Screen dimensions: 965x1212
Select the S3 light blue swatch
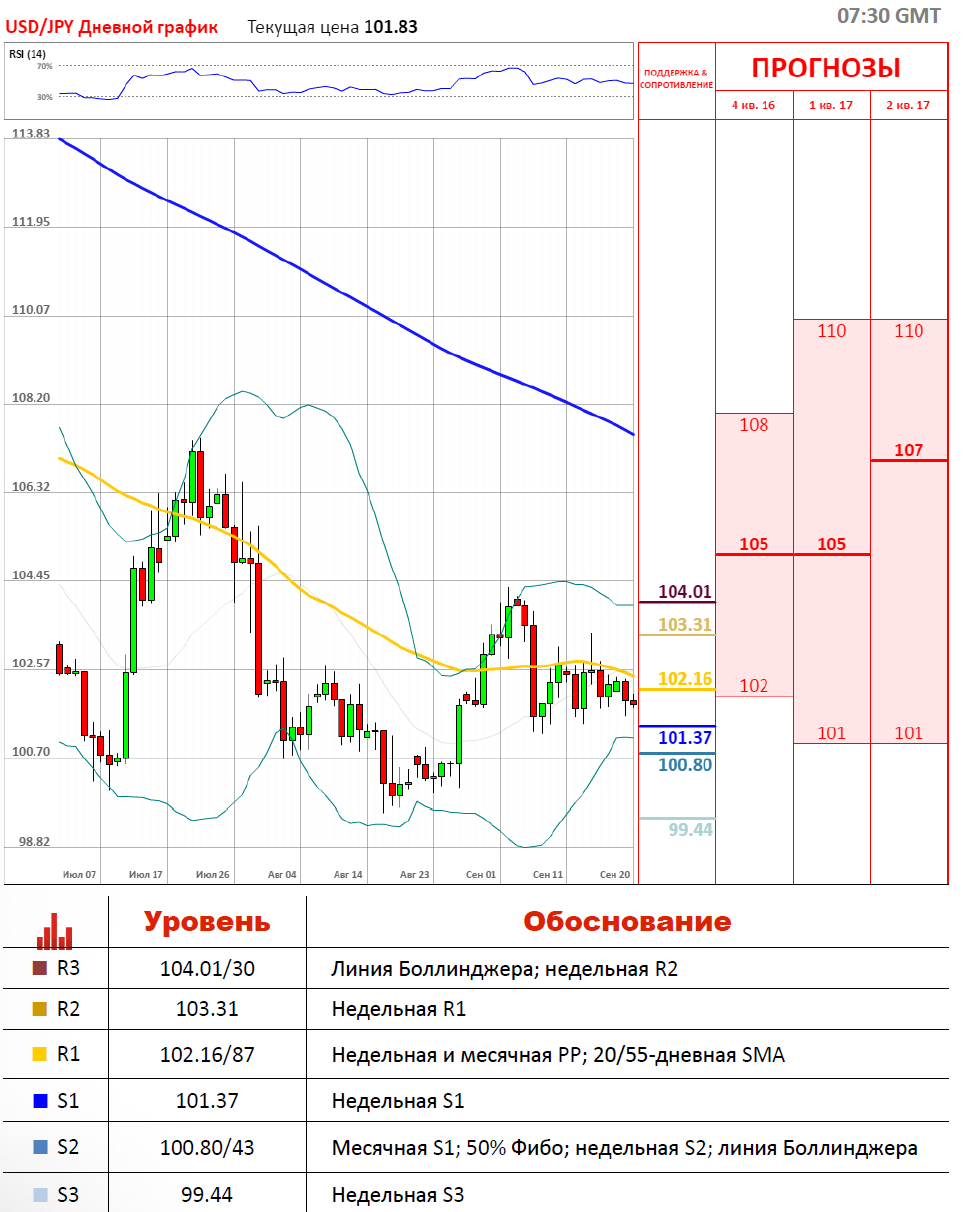40,1194
